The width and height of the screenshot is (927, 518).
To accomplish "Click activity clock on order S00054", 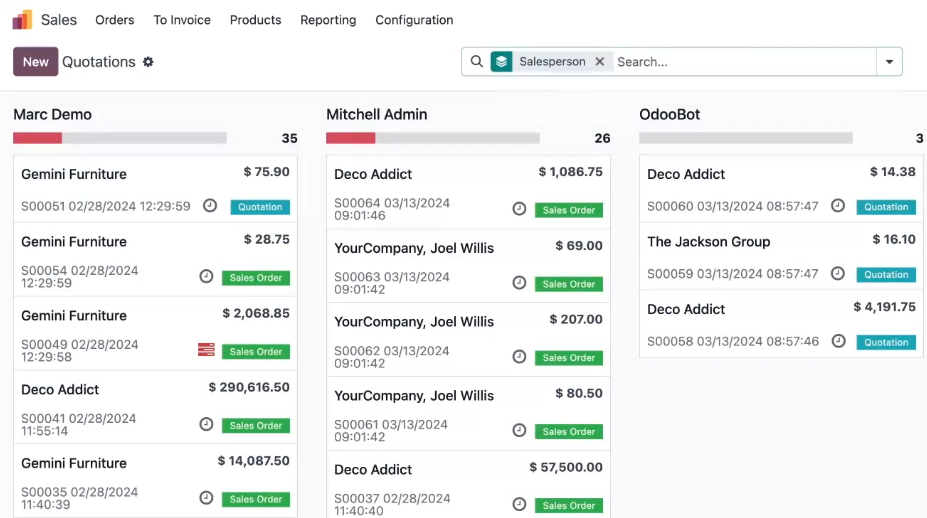I will pyautogui.click(x=206, y=276).
